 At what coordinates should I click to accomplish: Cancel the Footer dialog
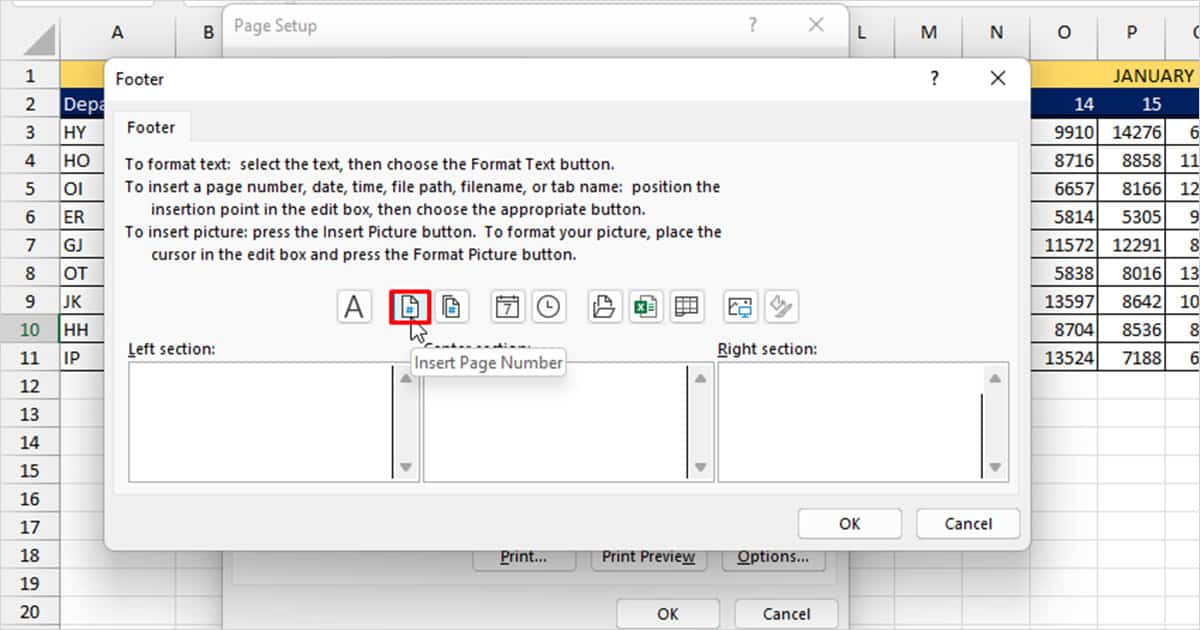[x=969, y=523]
